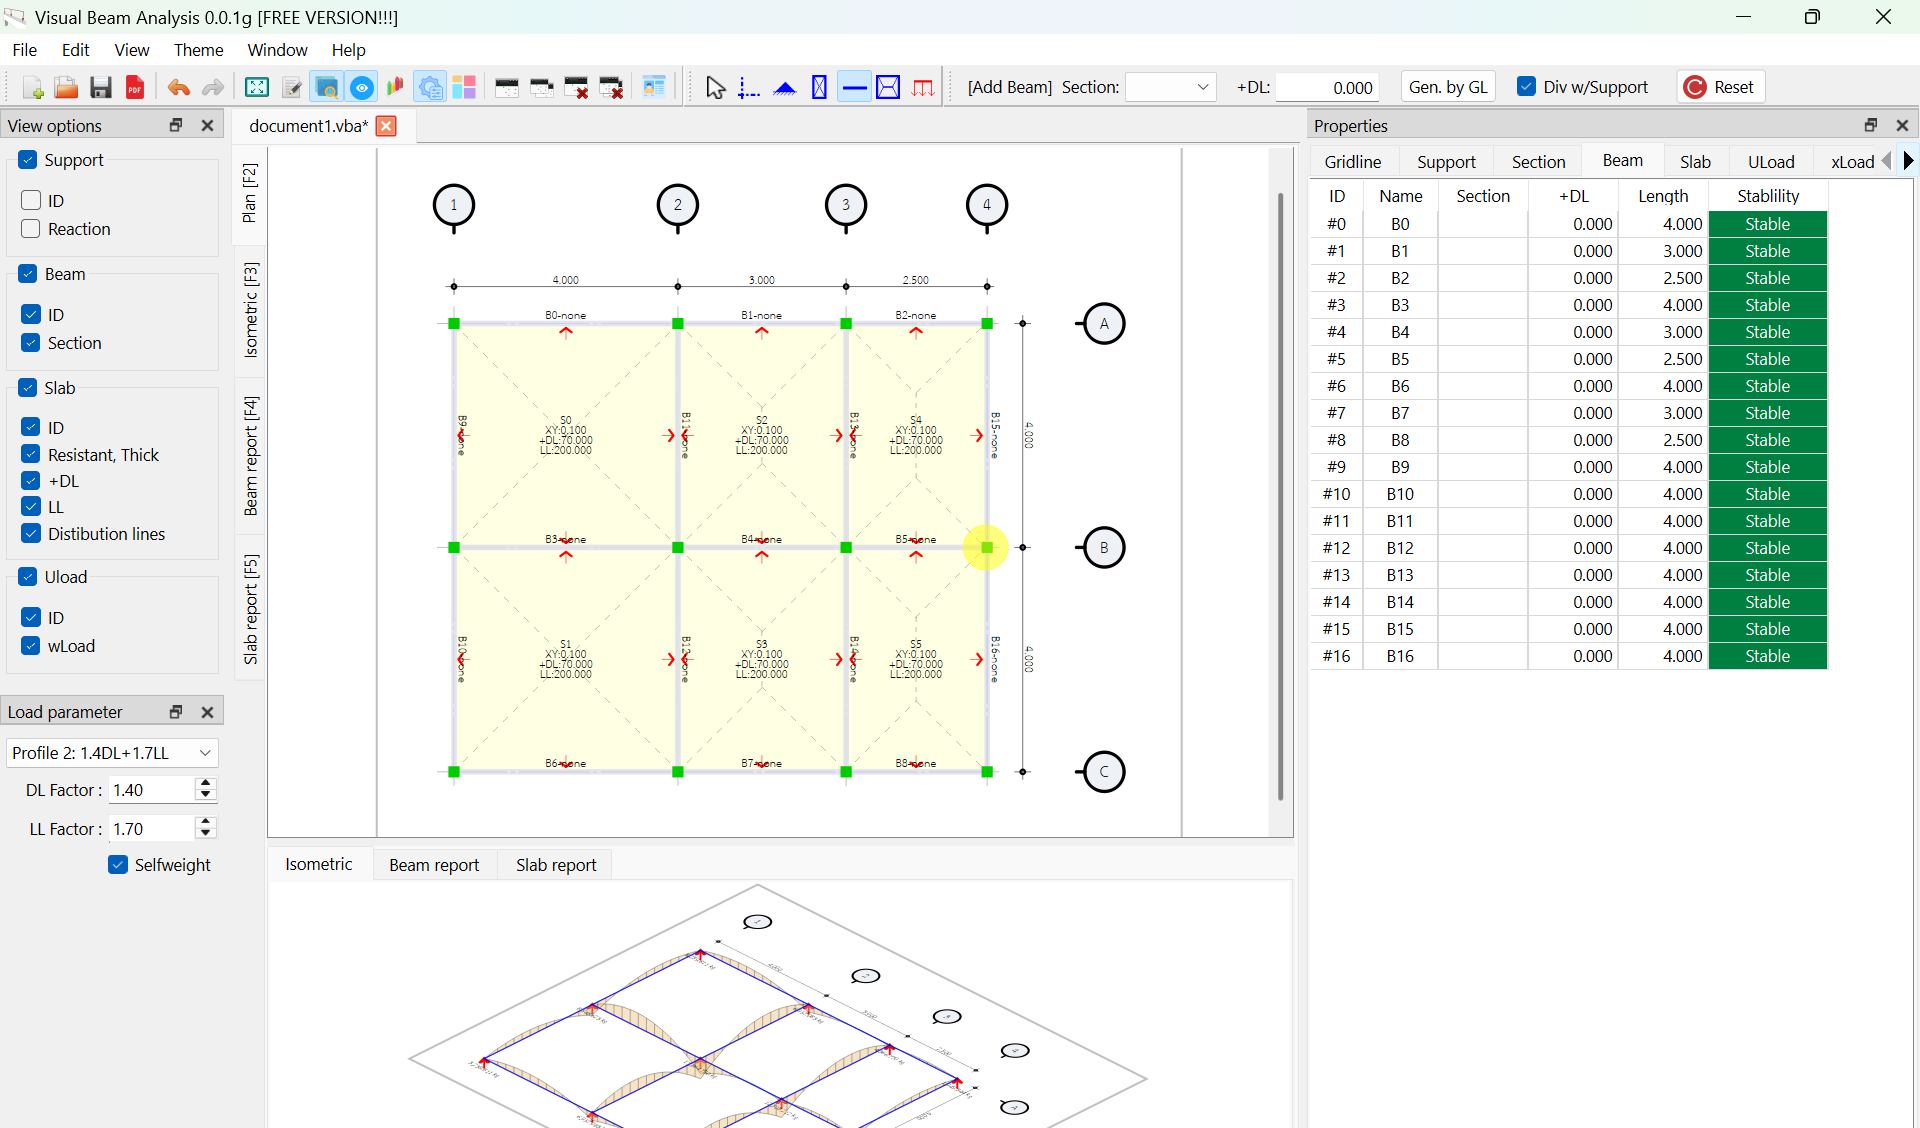Click the +DL value input field
The image size is (1920, 1128).
point(1327,88)
